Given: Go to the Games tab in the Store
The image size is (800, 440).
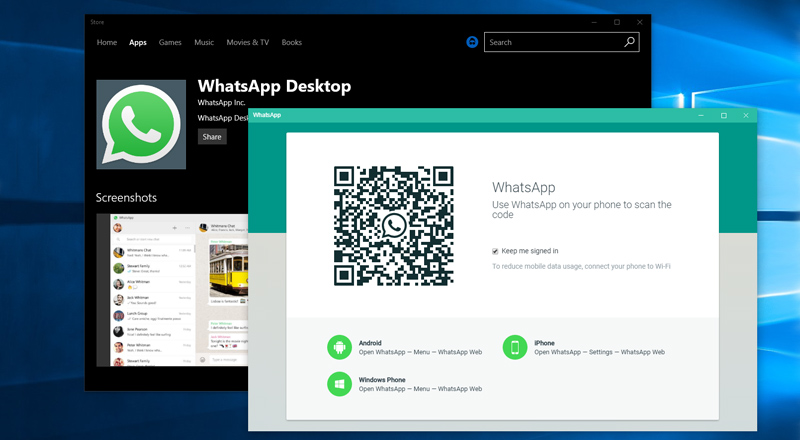Looking at the screenshot, I should click(x=170, y=42).
